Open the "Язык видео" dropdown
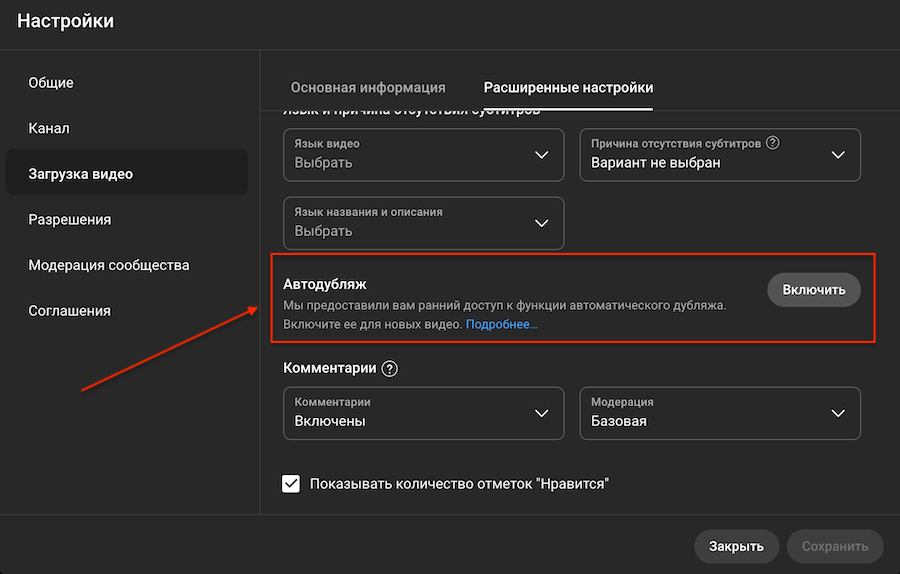Screen dimensions: 900x574 (424, 154)
